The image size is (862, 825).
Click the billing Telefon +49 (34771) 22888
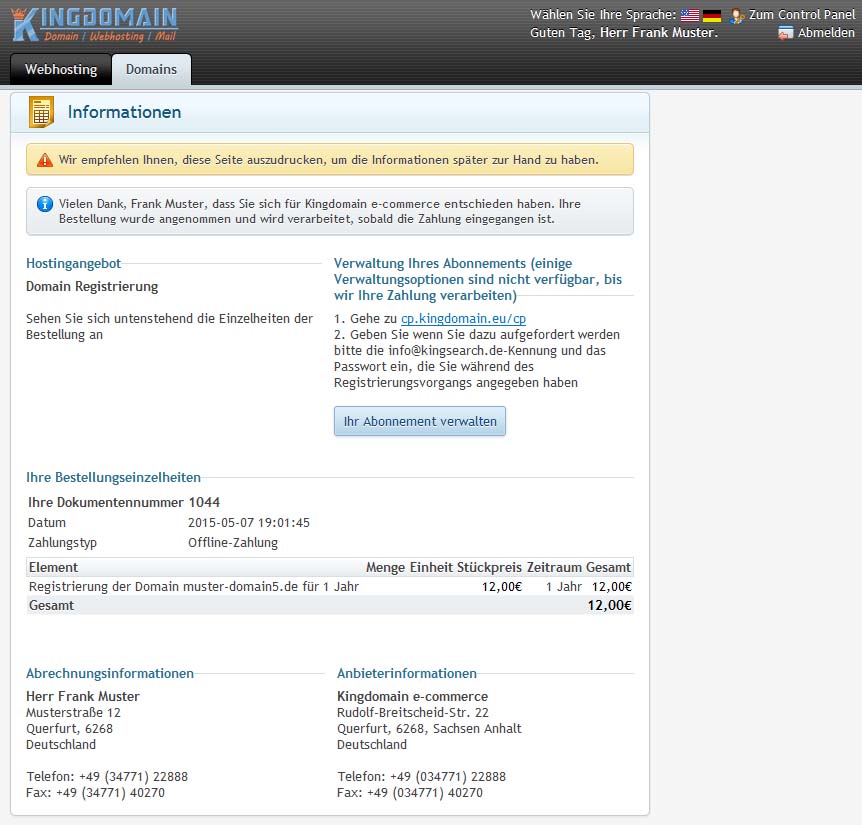(107, 777)
